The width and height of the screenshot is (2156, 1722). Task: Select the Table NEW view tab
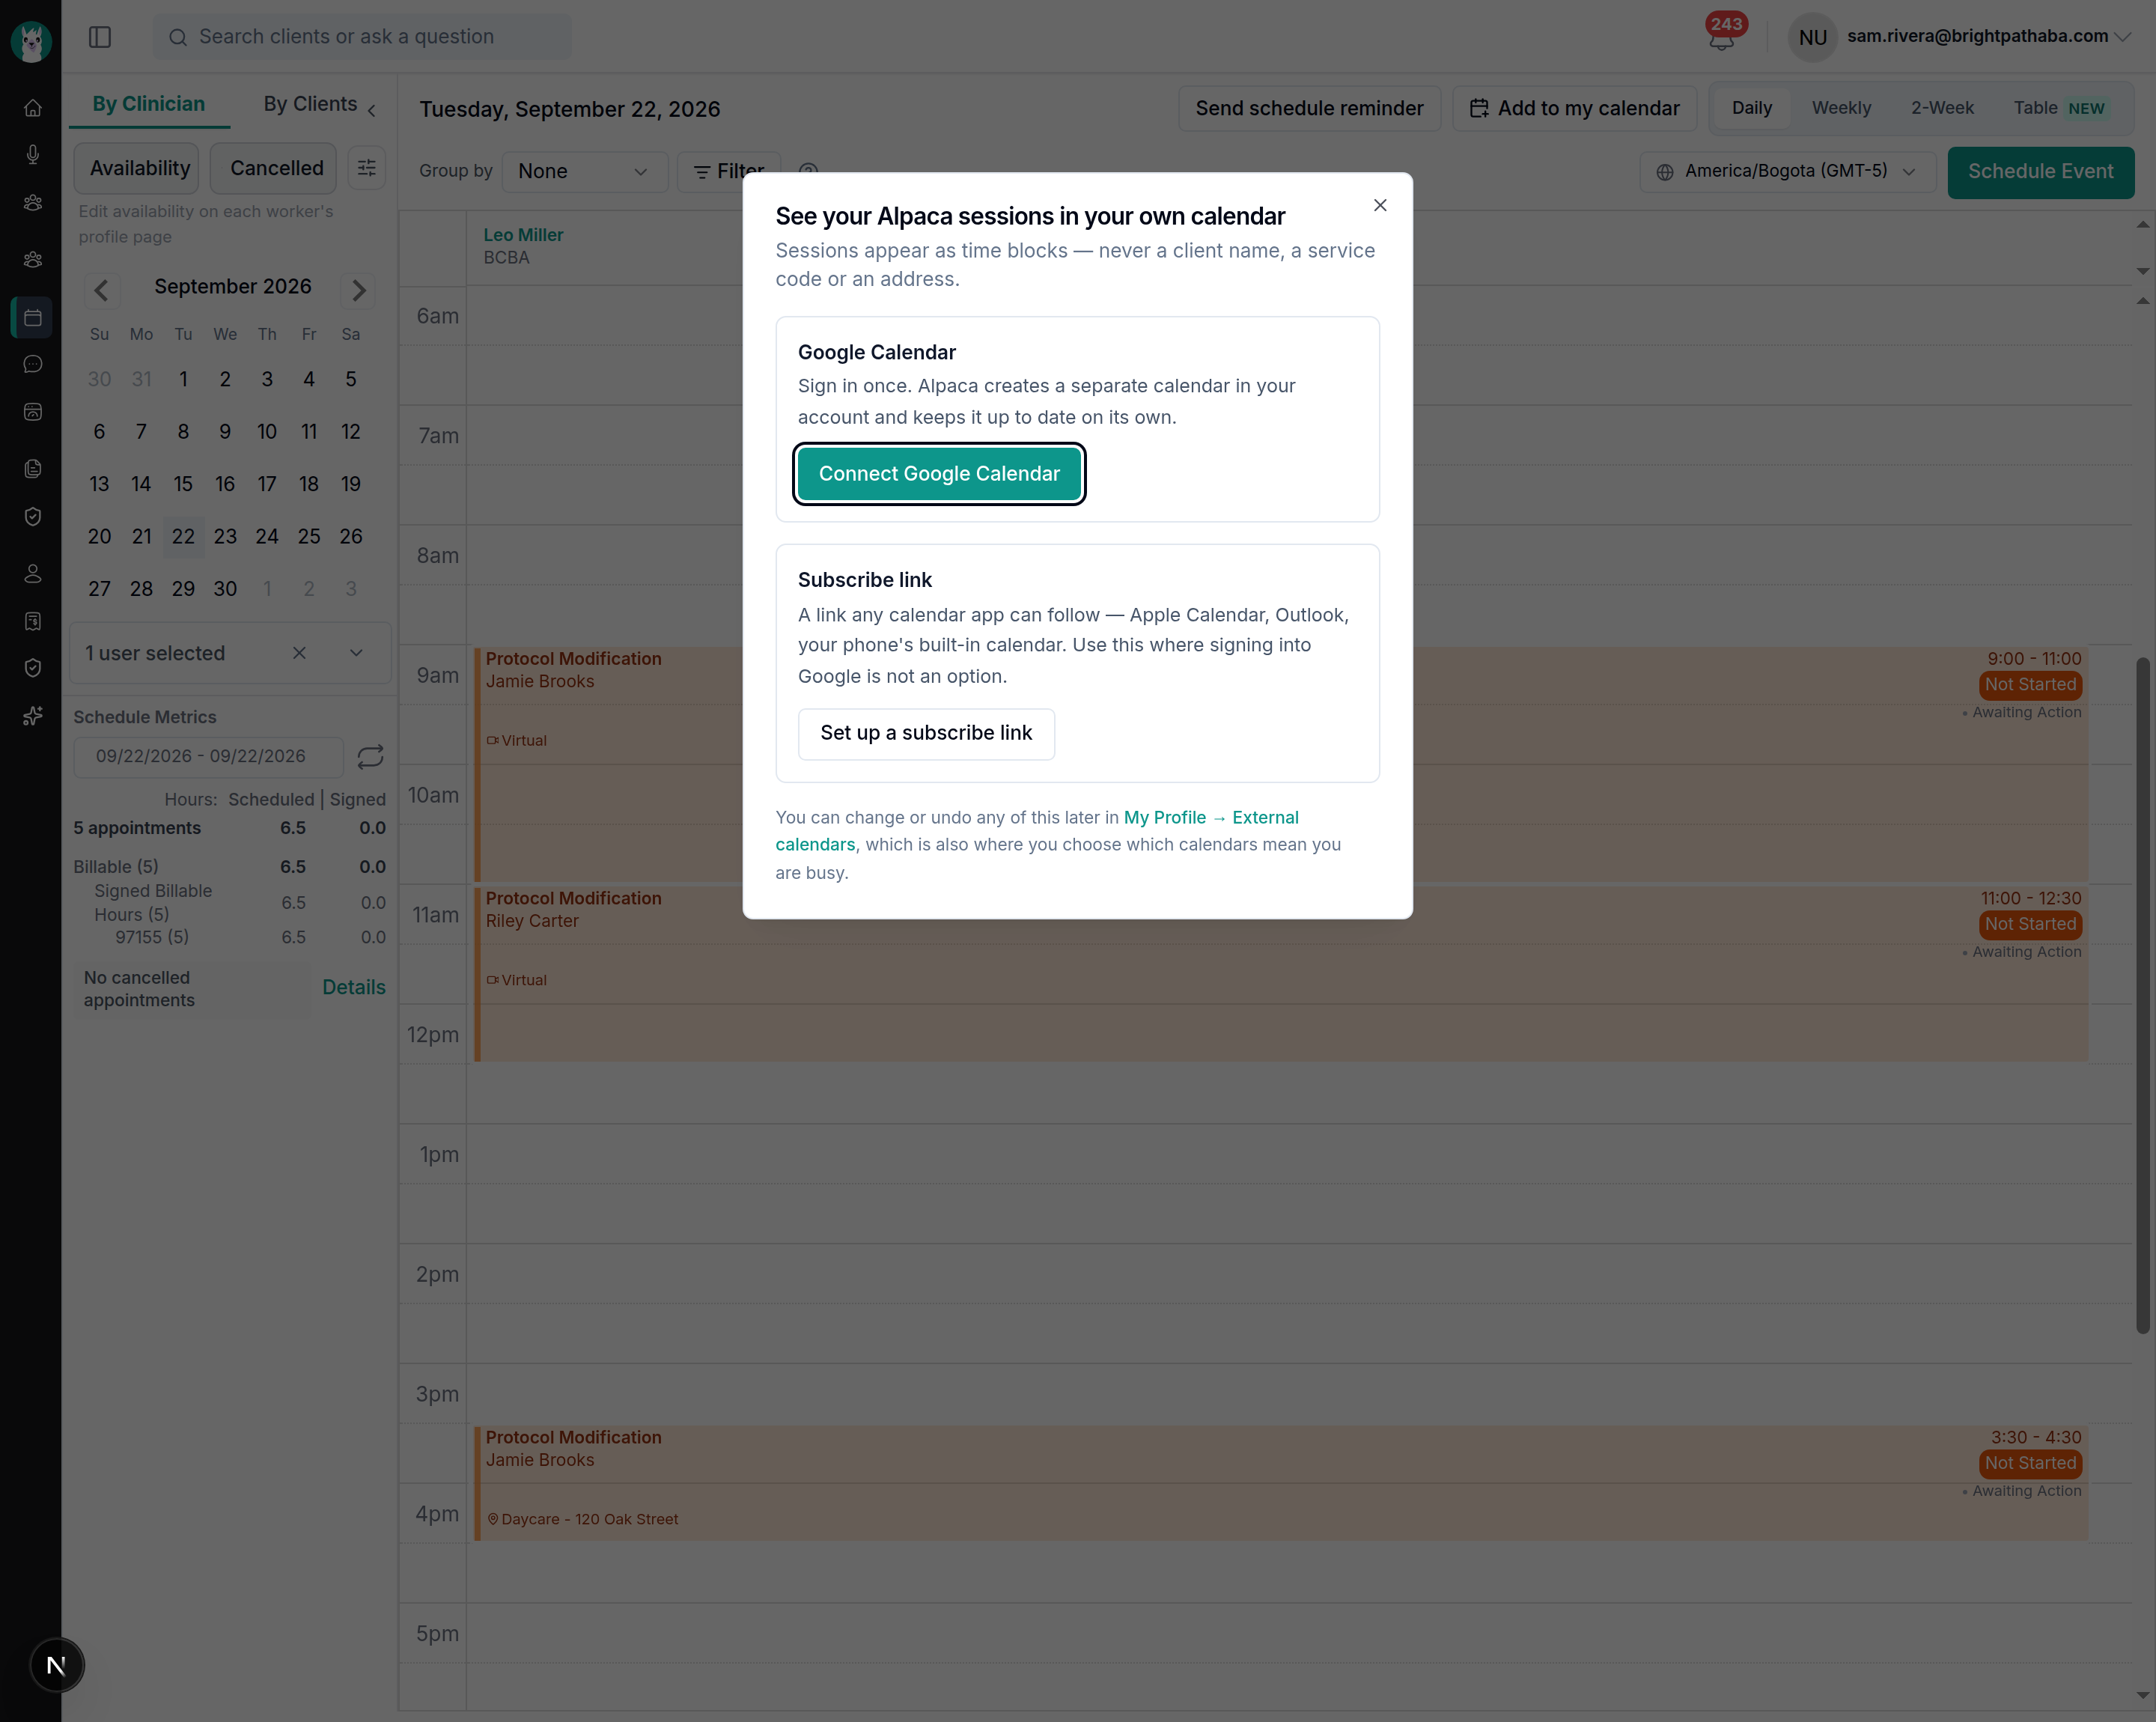point(2060,108)
